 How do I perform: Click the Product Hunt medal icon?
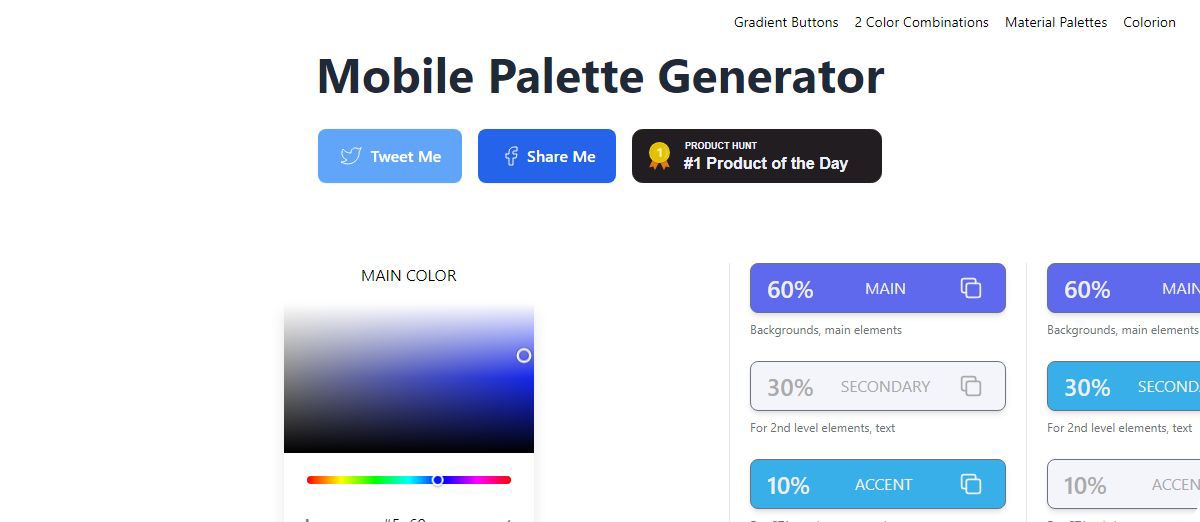click(x=659, y=155)
